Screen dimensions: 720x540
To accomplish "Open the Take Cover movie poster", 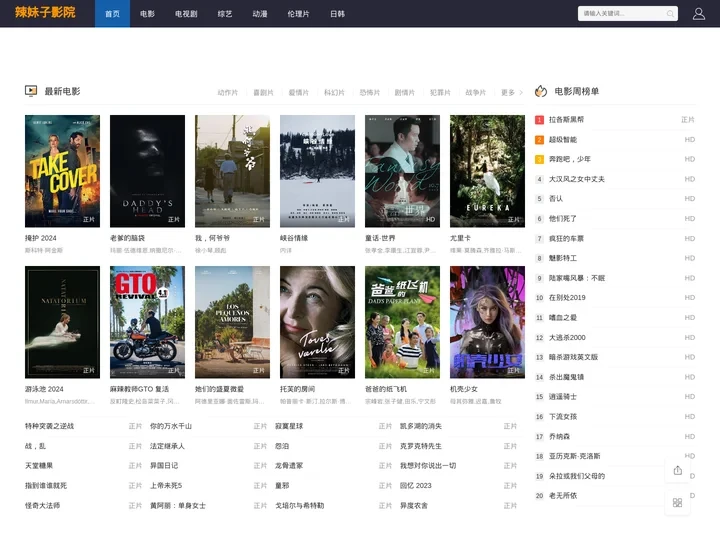I will [x=62, y=171].
